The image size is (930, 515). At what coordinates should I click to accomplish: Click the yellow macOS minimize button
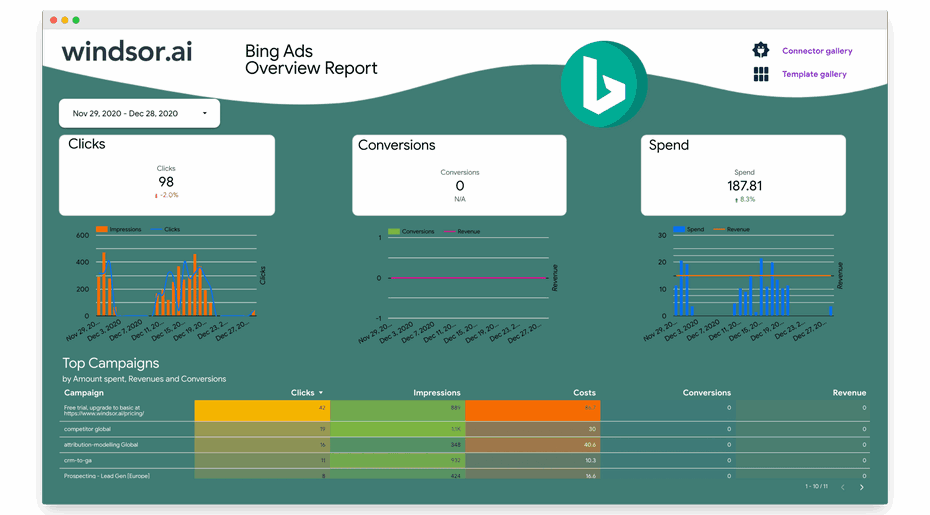point(65,20)
